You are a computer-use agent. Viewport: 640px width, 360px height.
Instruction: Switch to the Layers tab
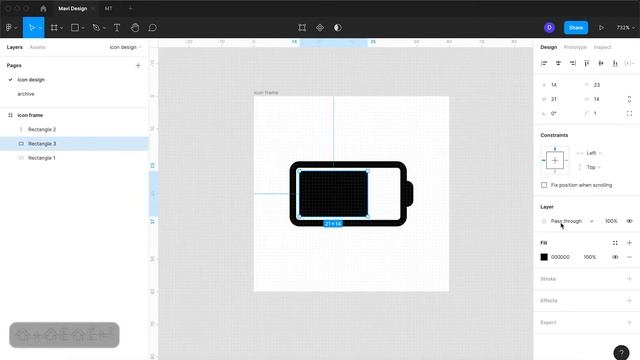coord(14,47)
